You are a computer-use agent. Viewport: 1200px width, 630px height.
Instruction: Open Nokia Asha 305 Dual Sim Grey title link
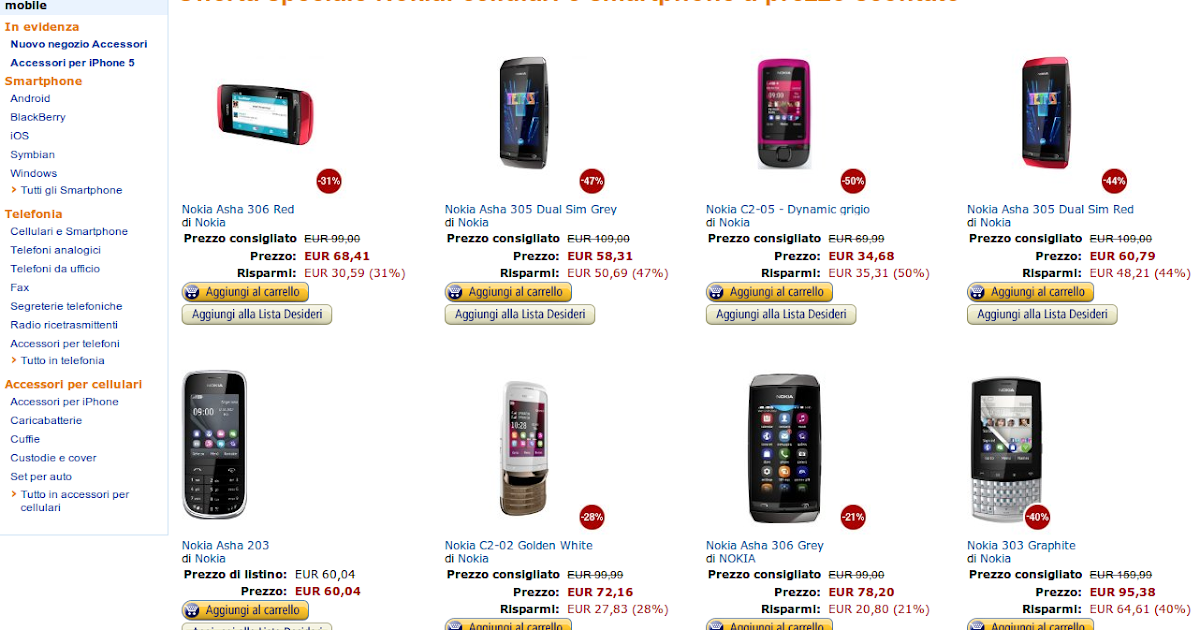531,209
